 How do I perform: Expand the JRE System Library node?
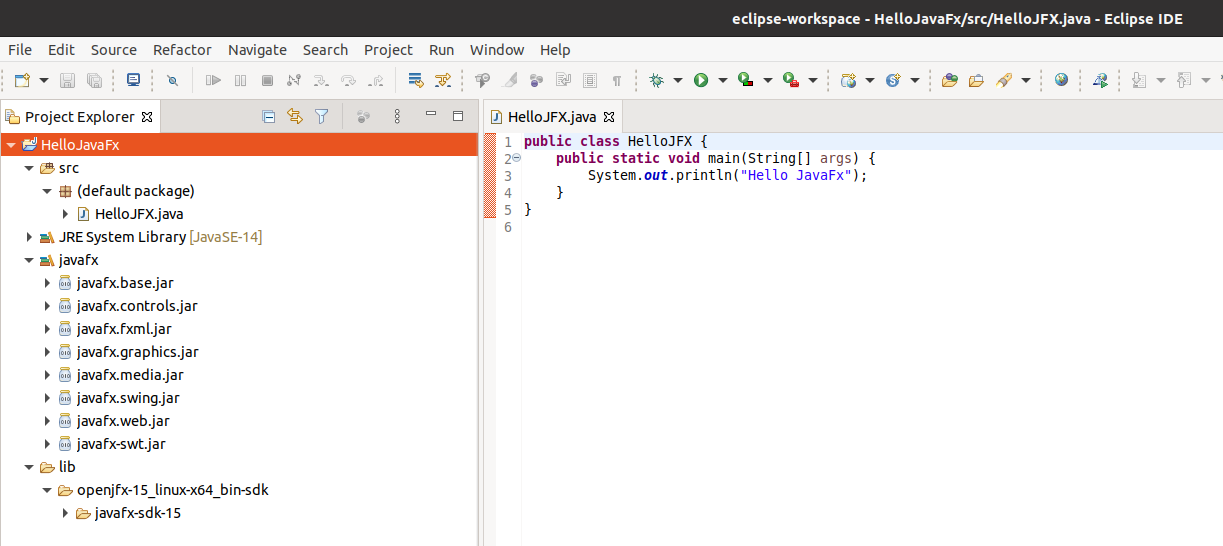[x=29, y=237]
